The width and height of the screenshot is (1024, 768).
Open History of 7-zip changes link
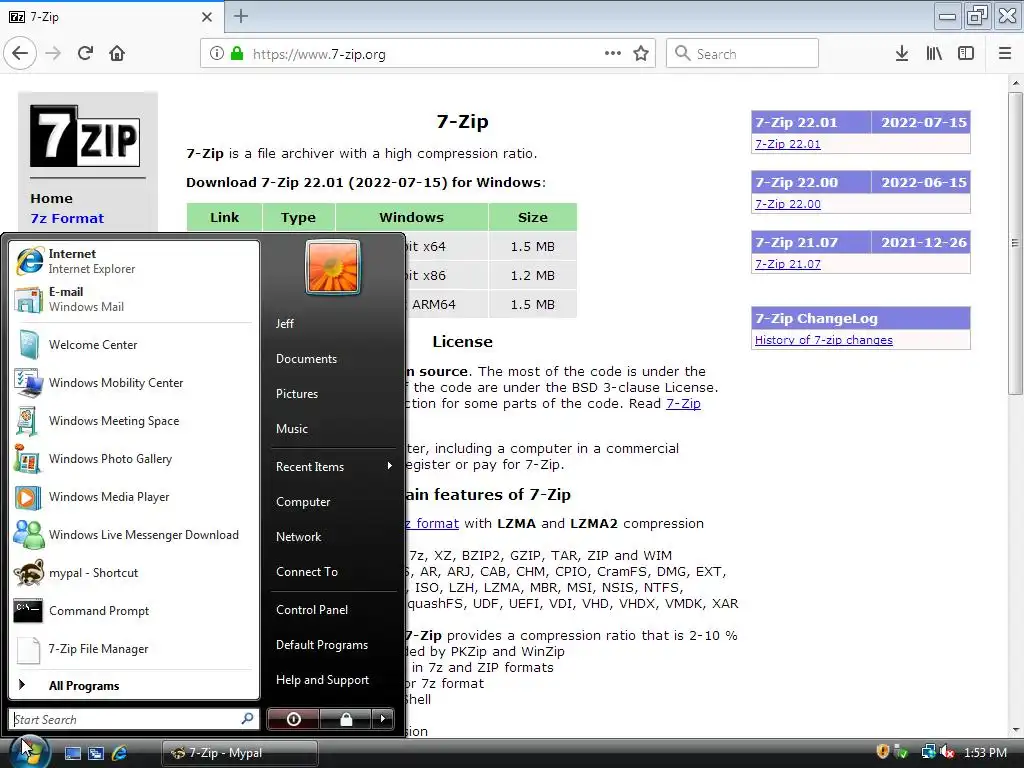[824, 340]
